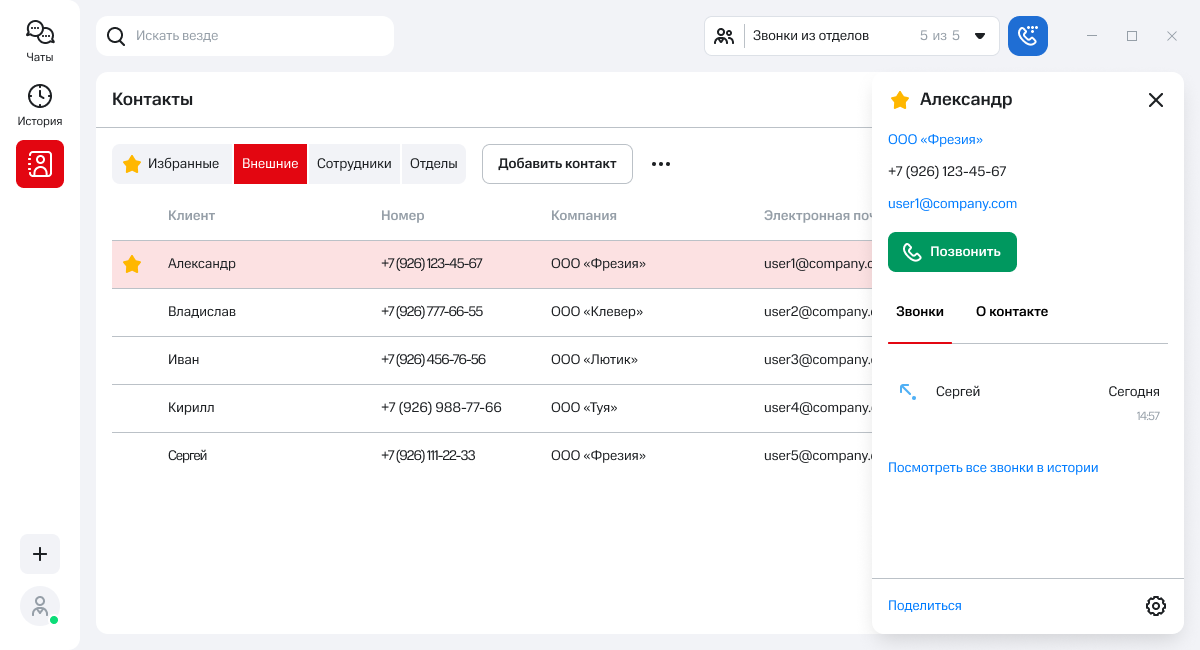Open the three-dots more options menu
This screenshot has height=650, width=1200.
[661, 164]
